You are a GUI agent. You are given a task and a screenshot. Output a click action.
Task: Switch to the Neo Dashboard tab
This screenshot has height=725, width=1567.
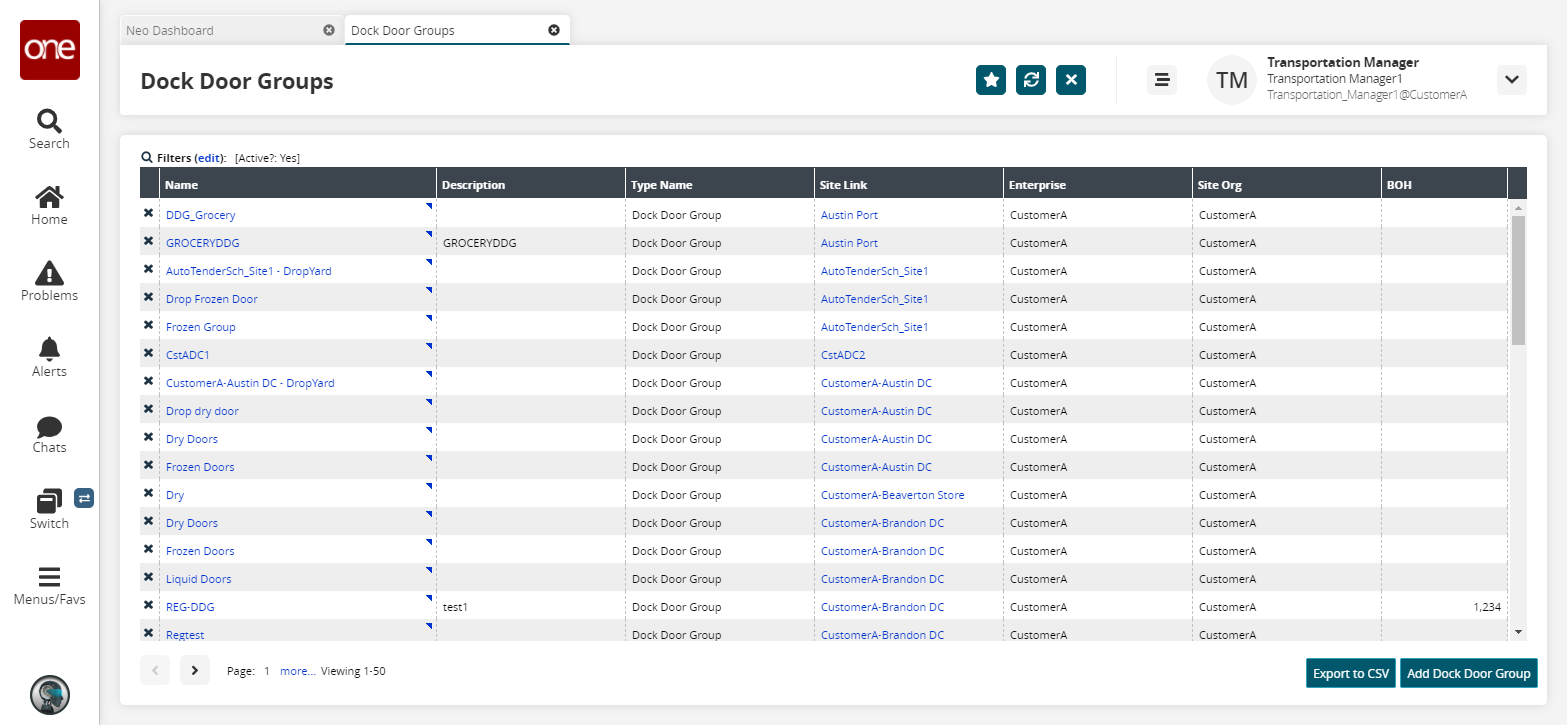[x=170, y=30]
